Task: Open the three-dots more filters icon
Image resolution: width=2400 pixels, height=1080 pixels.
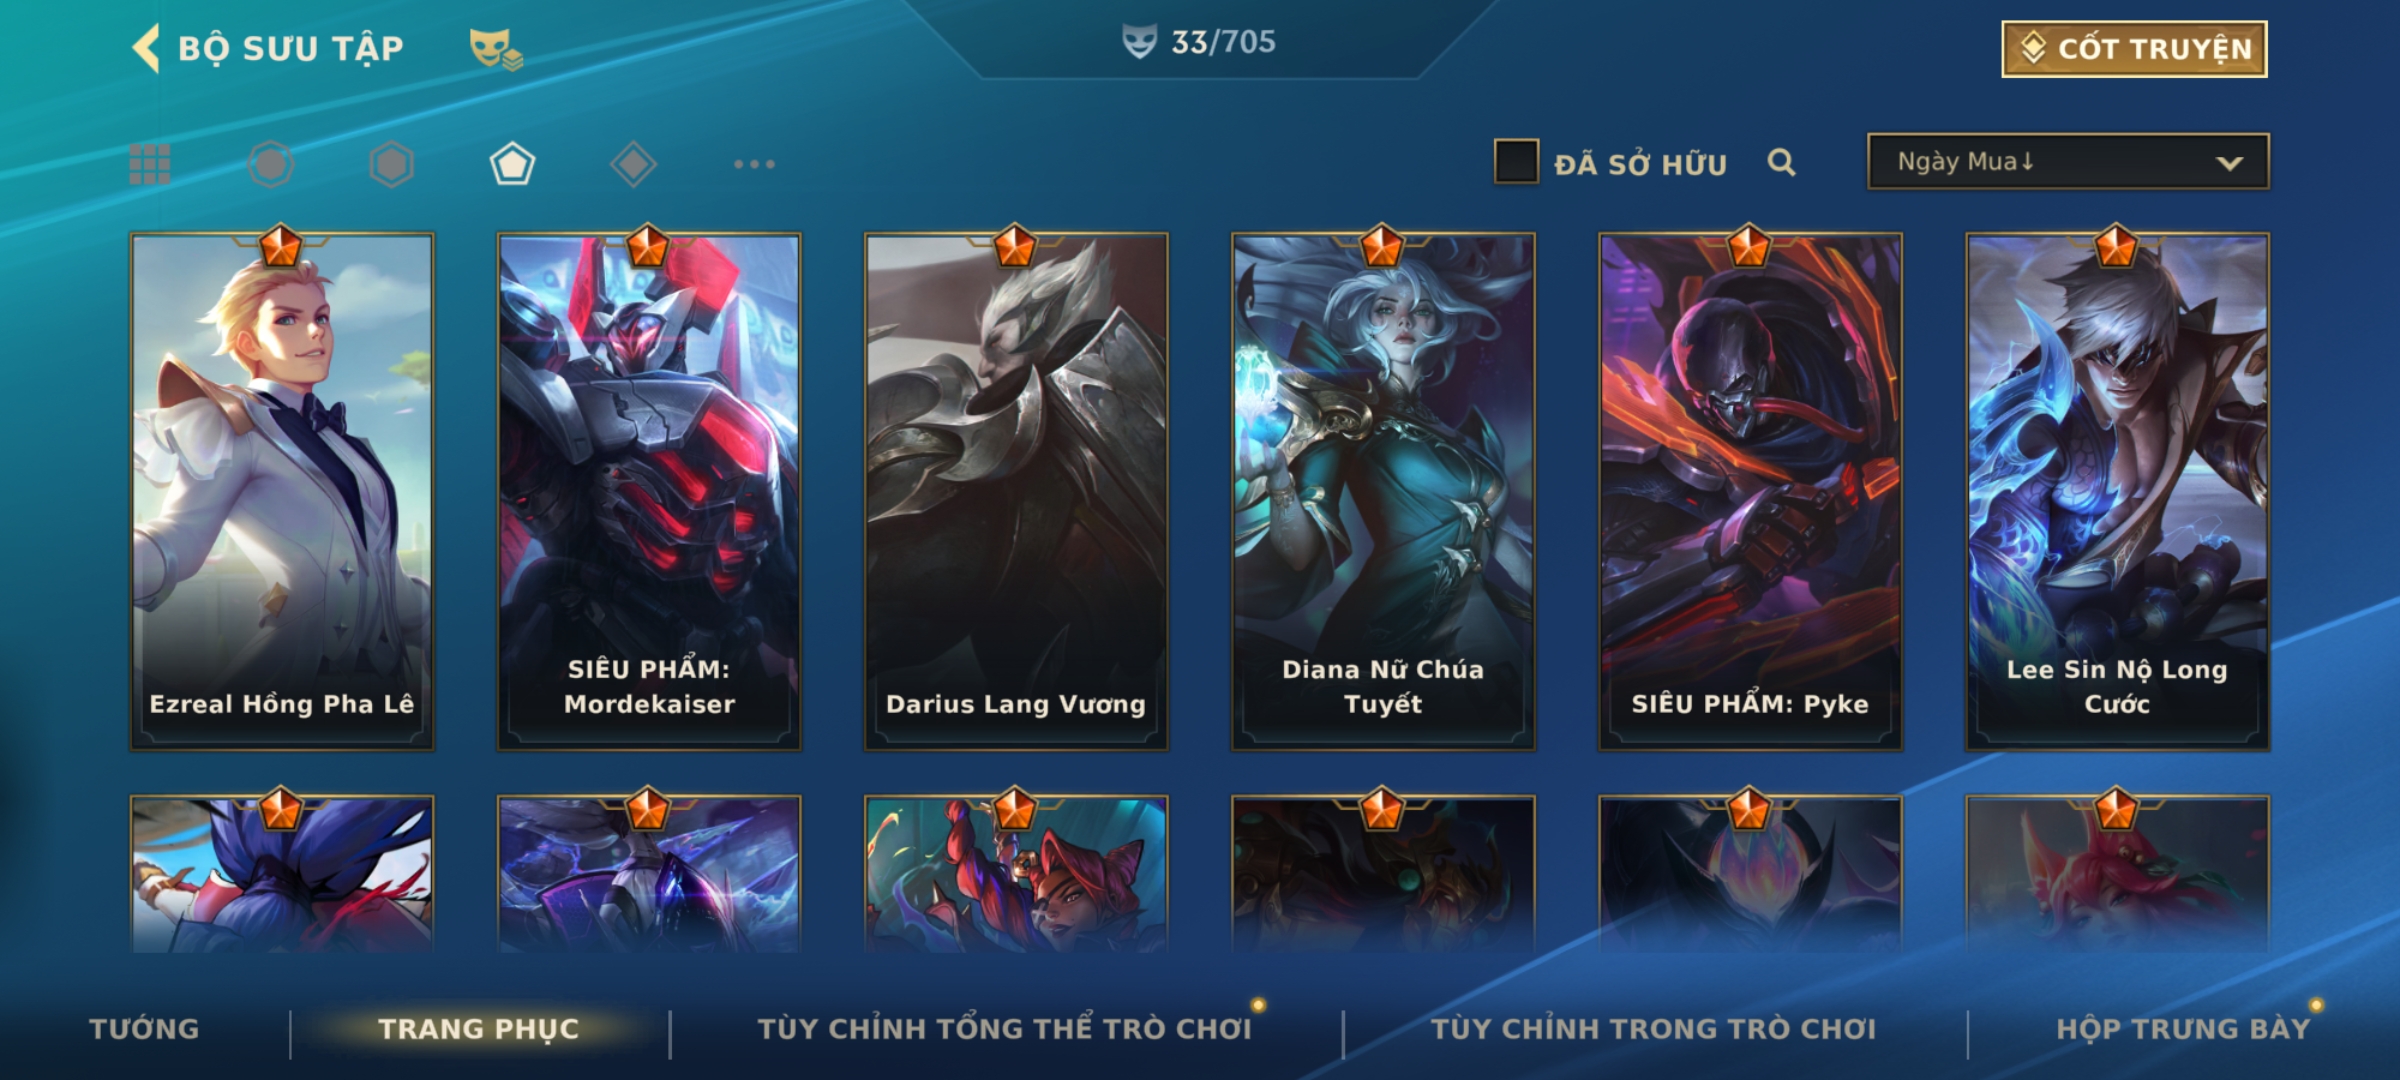Action: 754,164
